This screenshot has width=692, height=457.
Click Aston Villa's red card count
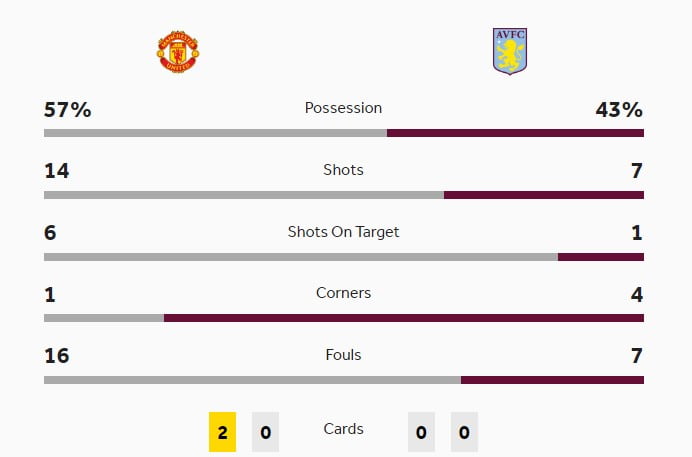click(x=464, y=432)
